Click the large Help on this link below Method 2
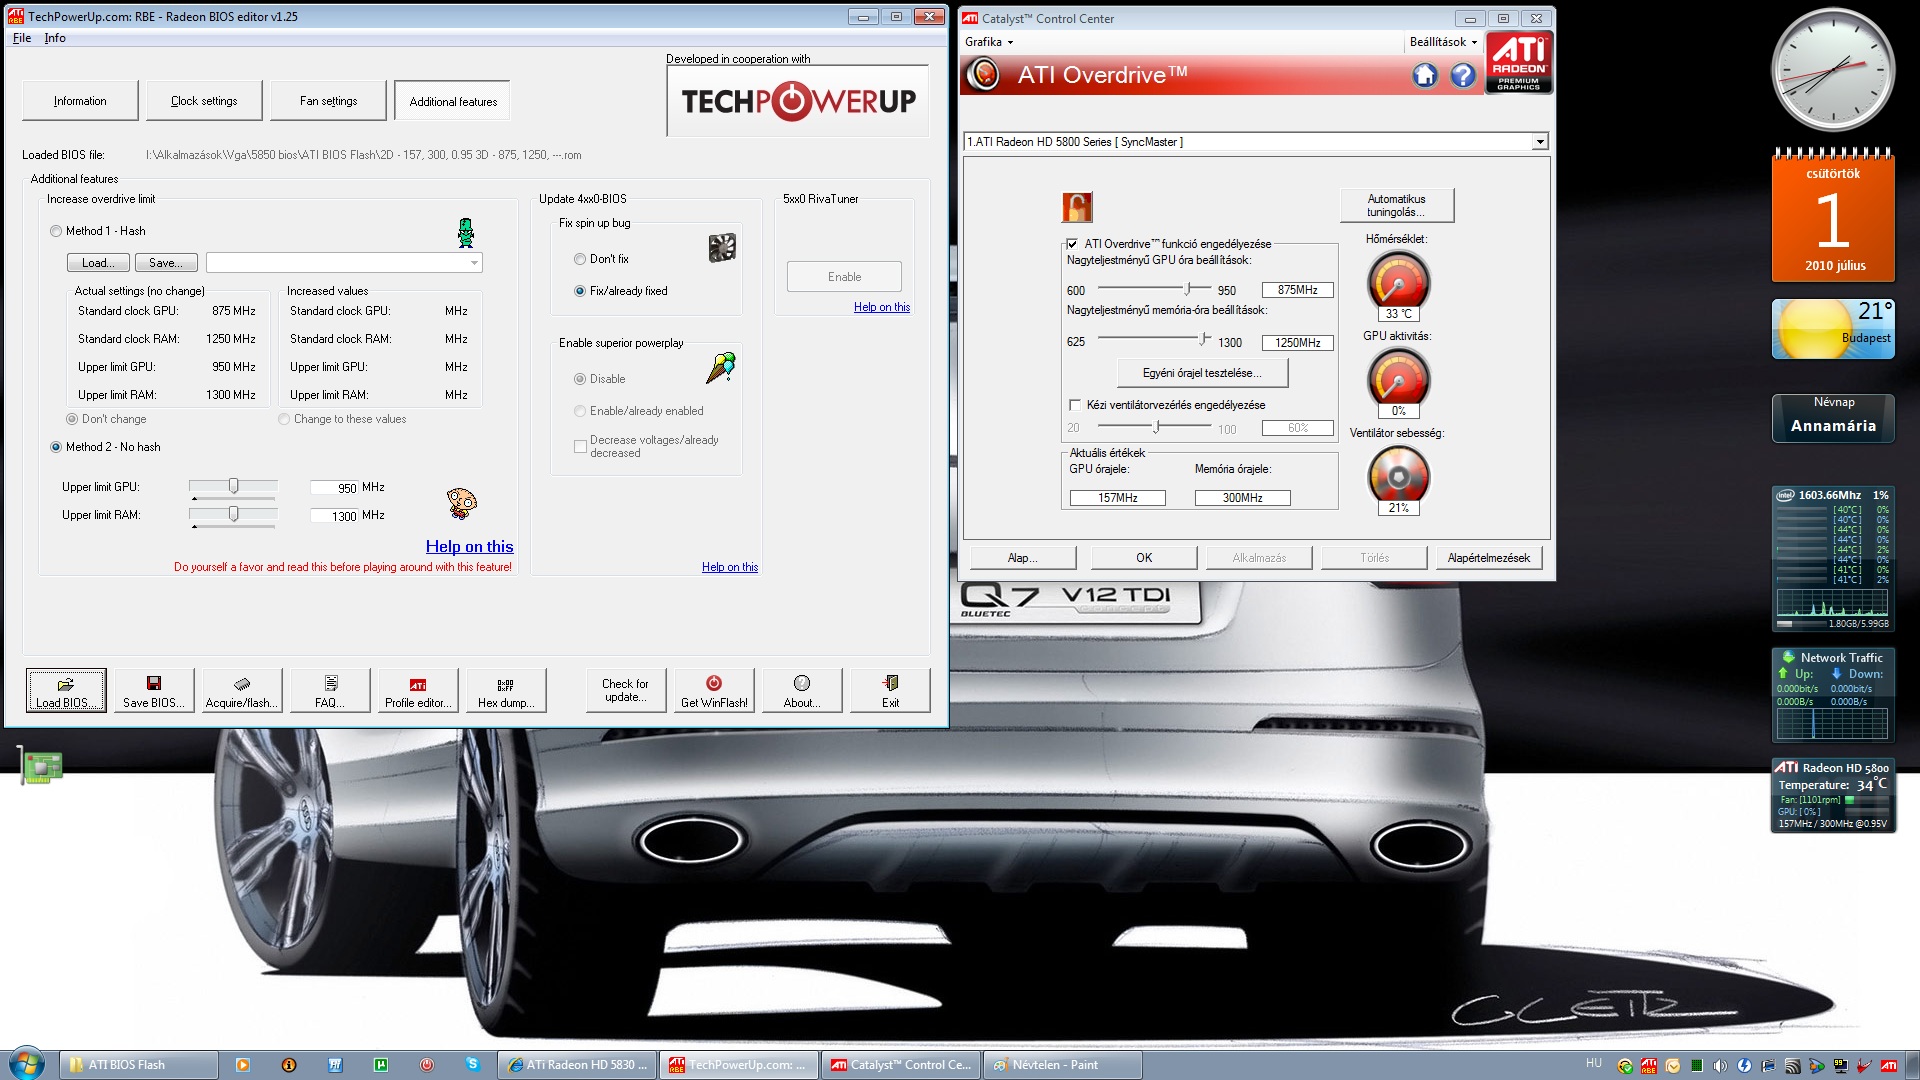The height and width of the screenshot is (1080, 1920). (469, 546)
